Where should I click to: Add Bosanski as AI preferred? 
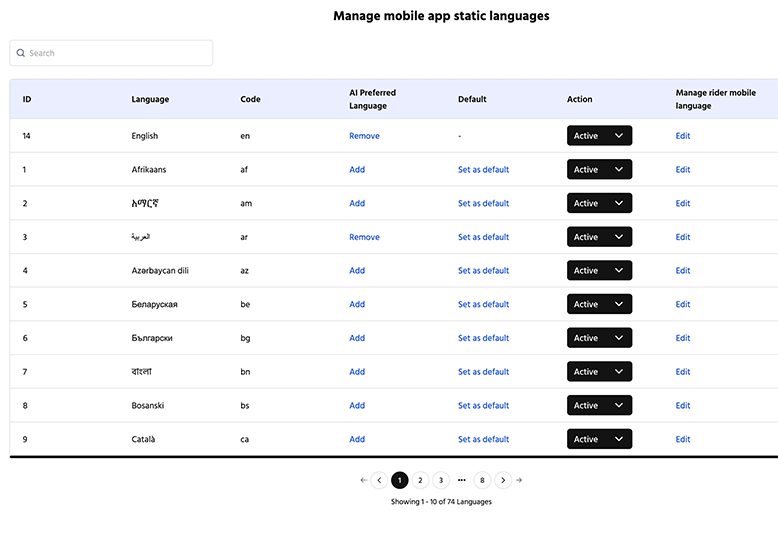click(357, 405)
